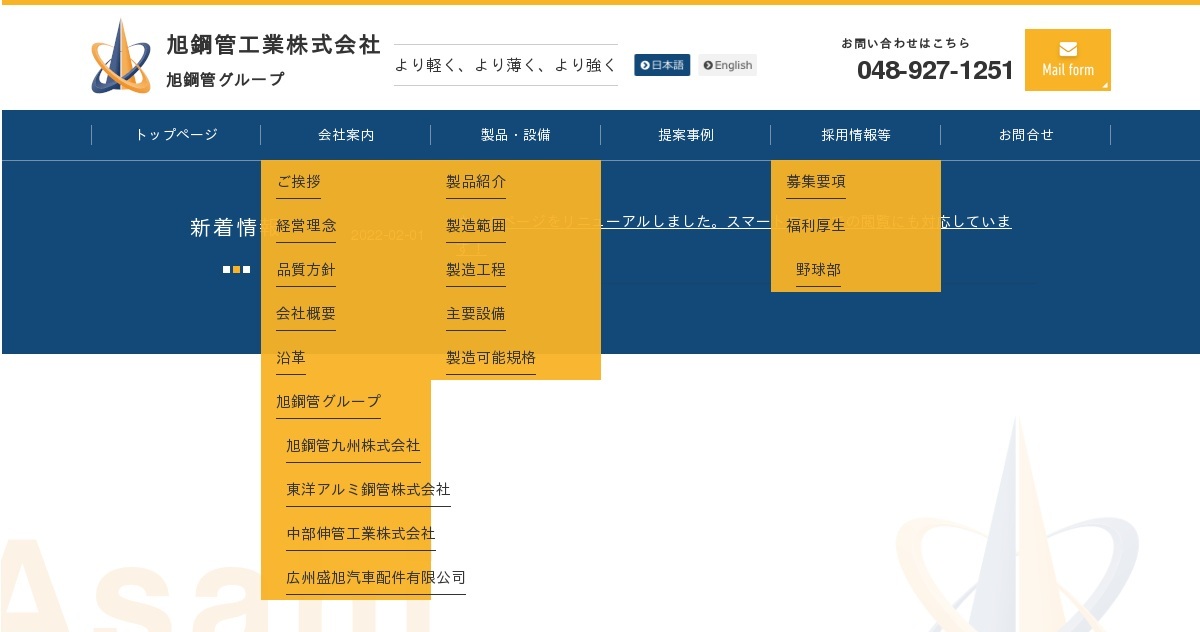
Task: Open 旭鋼管グループ submenu entry
Action: pos(328,402)
